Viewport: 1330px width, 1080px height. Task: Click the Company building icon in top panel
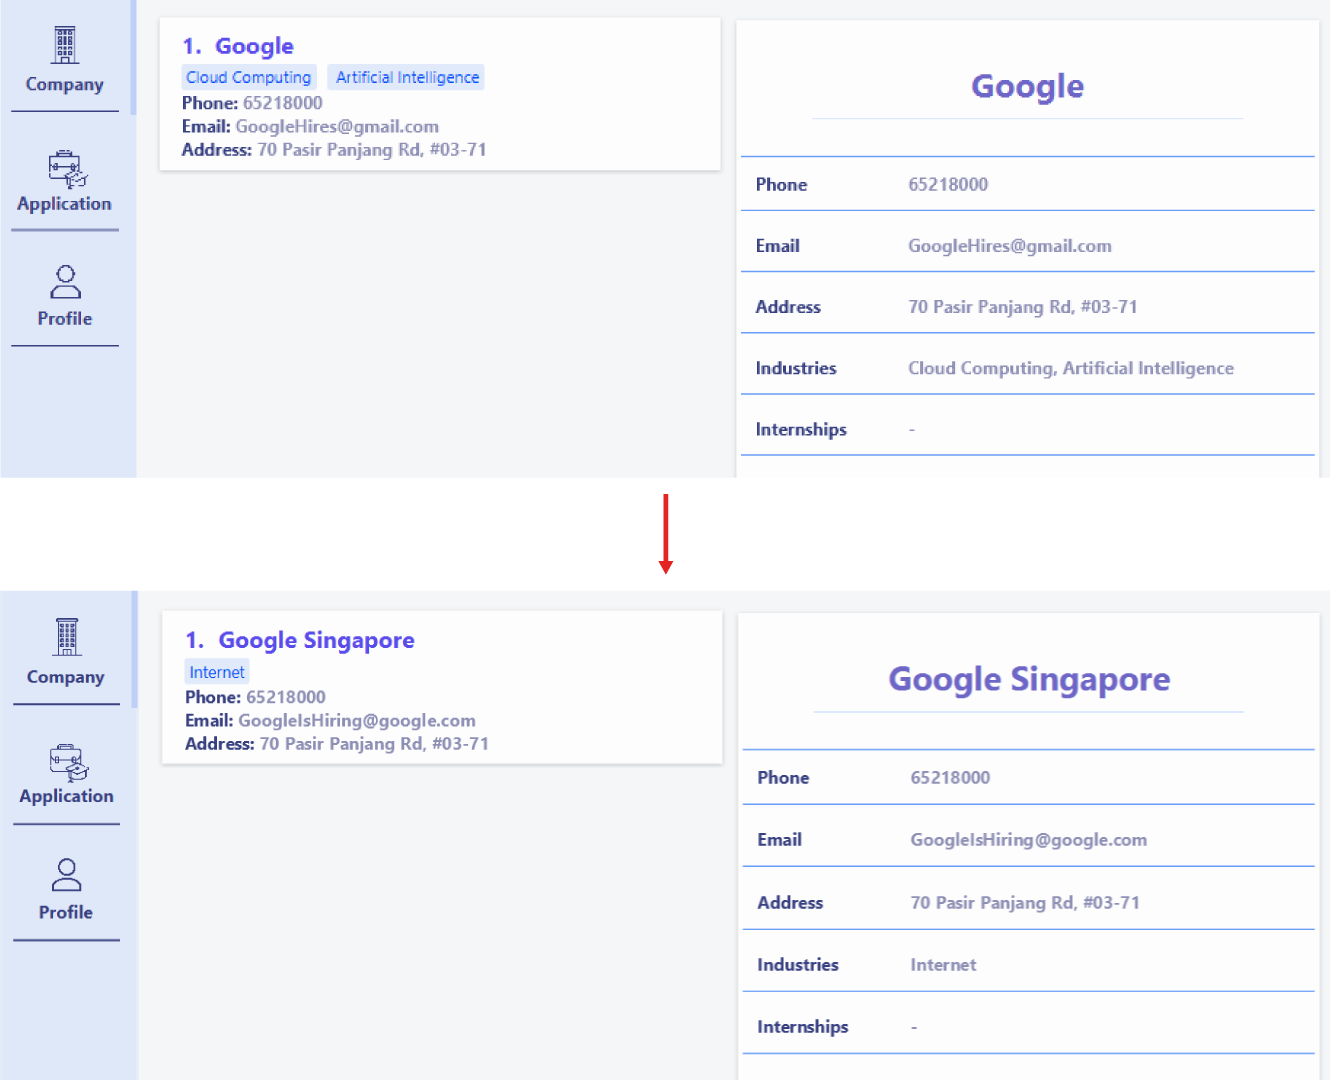click(x=65, y=45)
